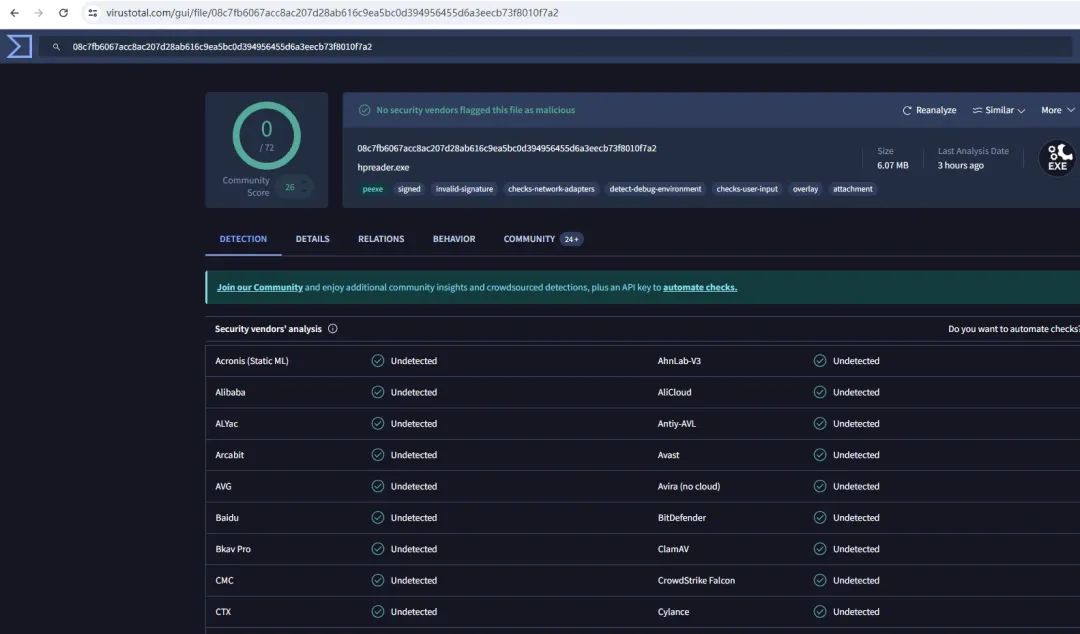Open the Similar dropdown
The image size is (1080, 634).
point(999,110)
